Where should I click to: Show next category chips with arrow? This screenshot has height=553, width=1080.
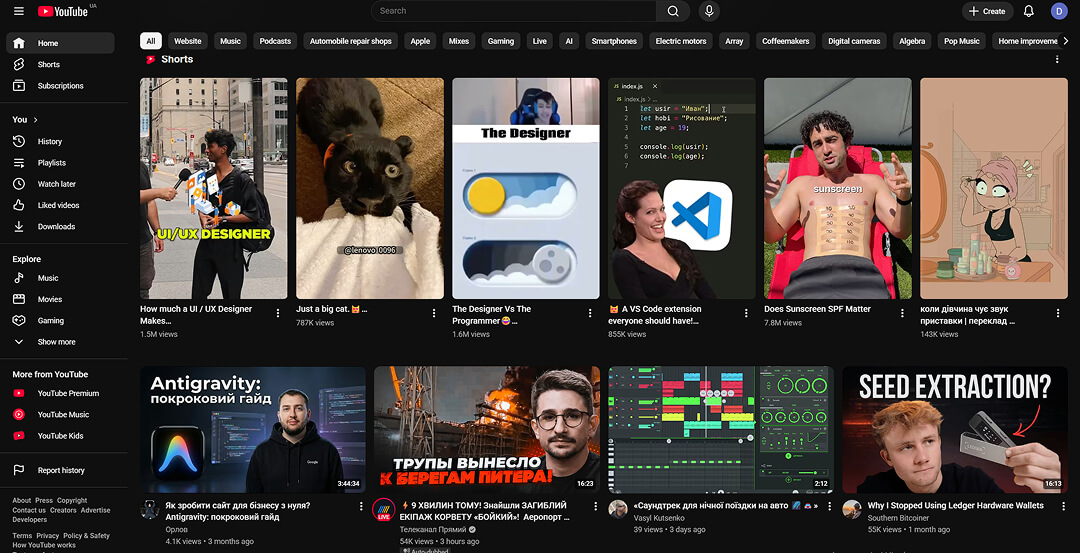(1066, 41)
